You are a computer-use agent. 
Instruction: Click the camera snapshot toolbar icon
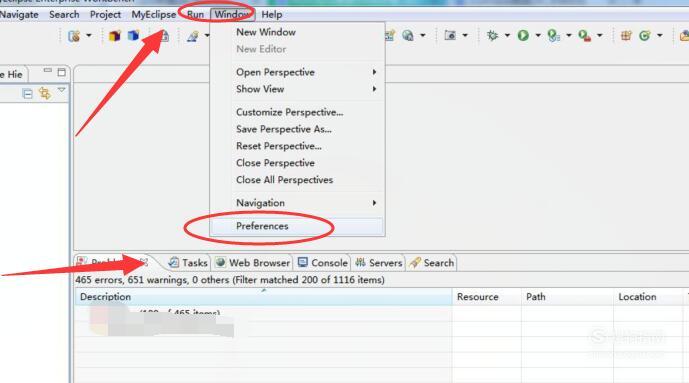coord(450,36)
